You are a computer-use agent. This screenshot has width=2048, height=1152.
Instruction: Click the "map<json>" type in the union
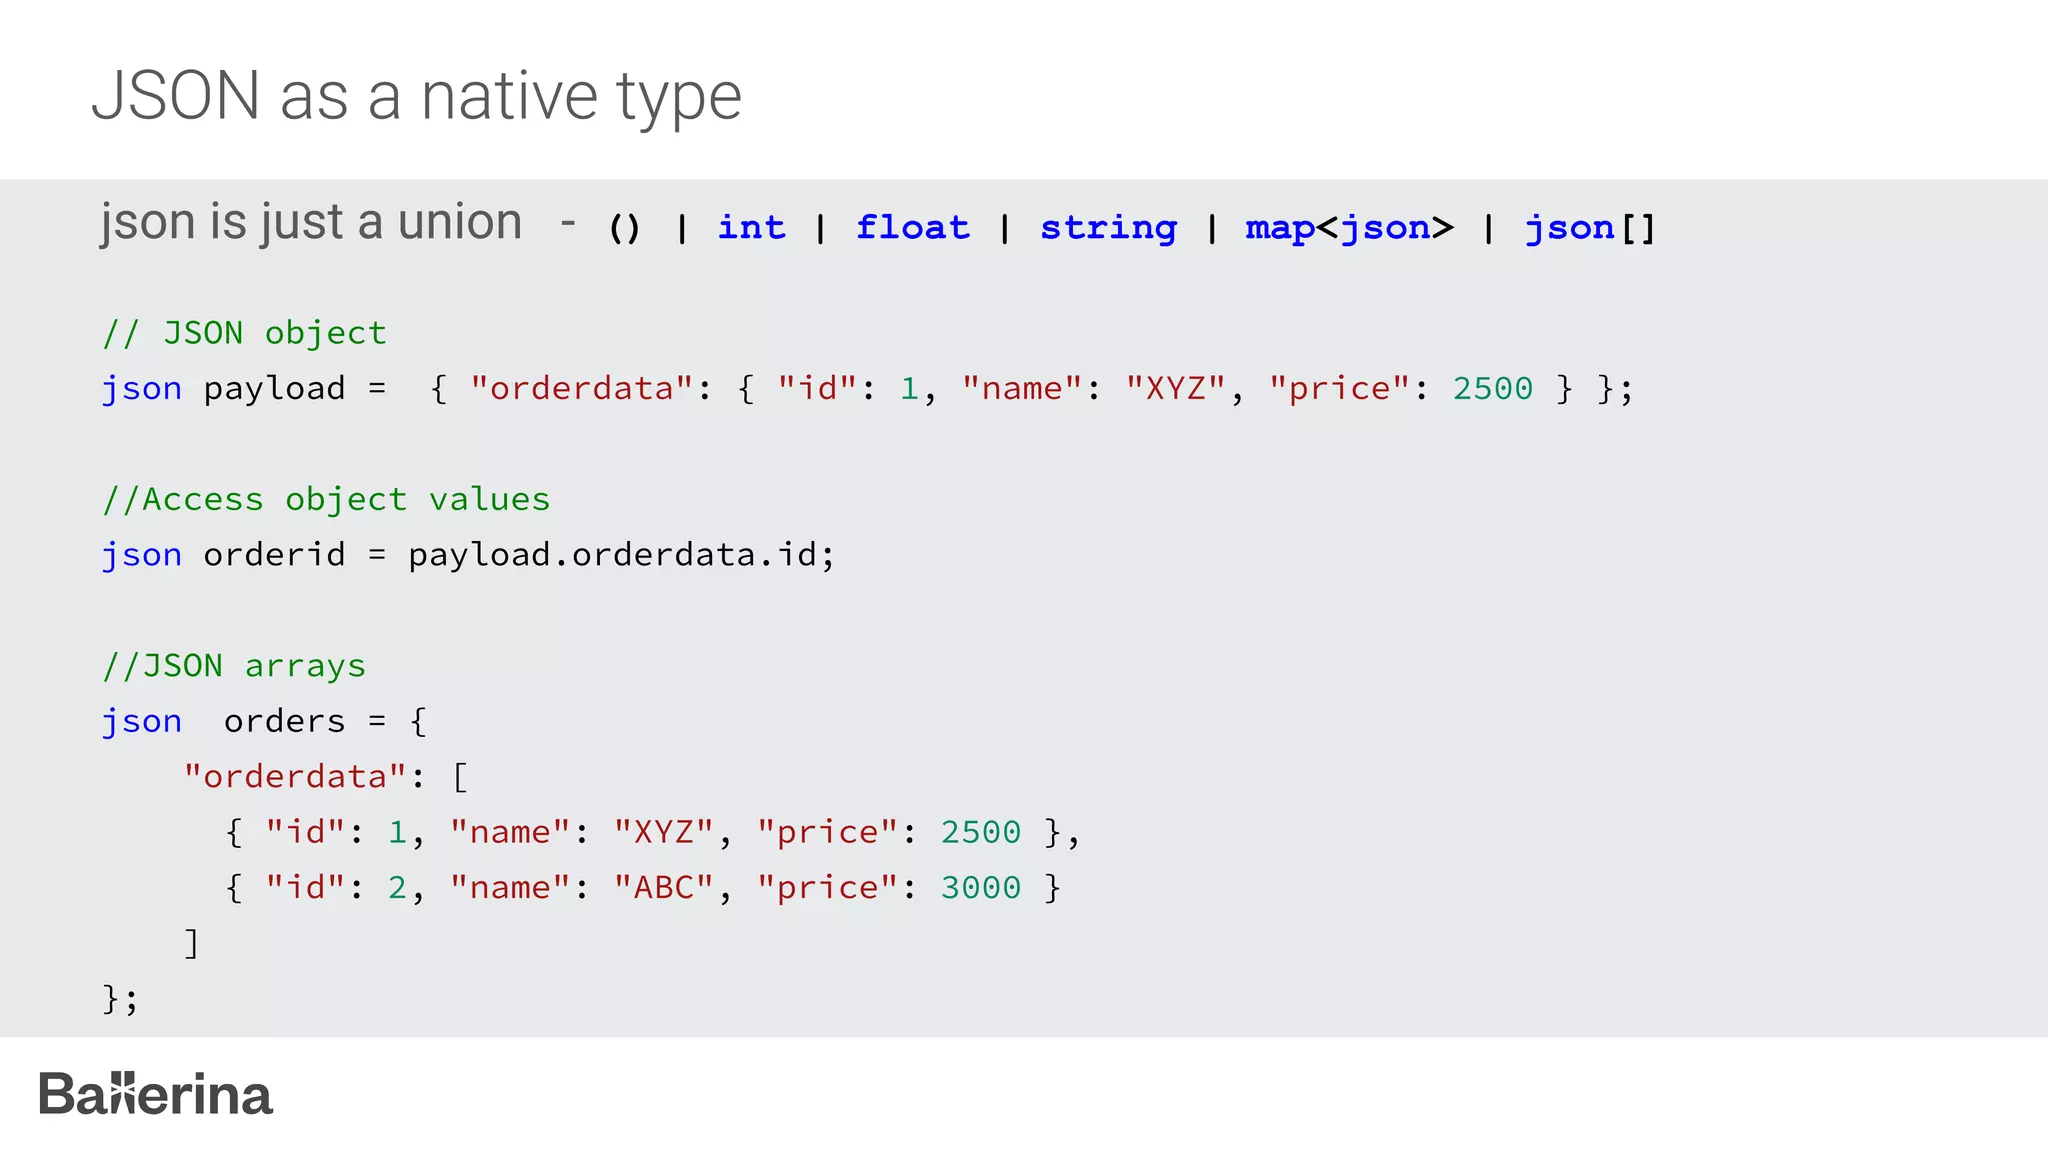pos(1349,229)
